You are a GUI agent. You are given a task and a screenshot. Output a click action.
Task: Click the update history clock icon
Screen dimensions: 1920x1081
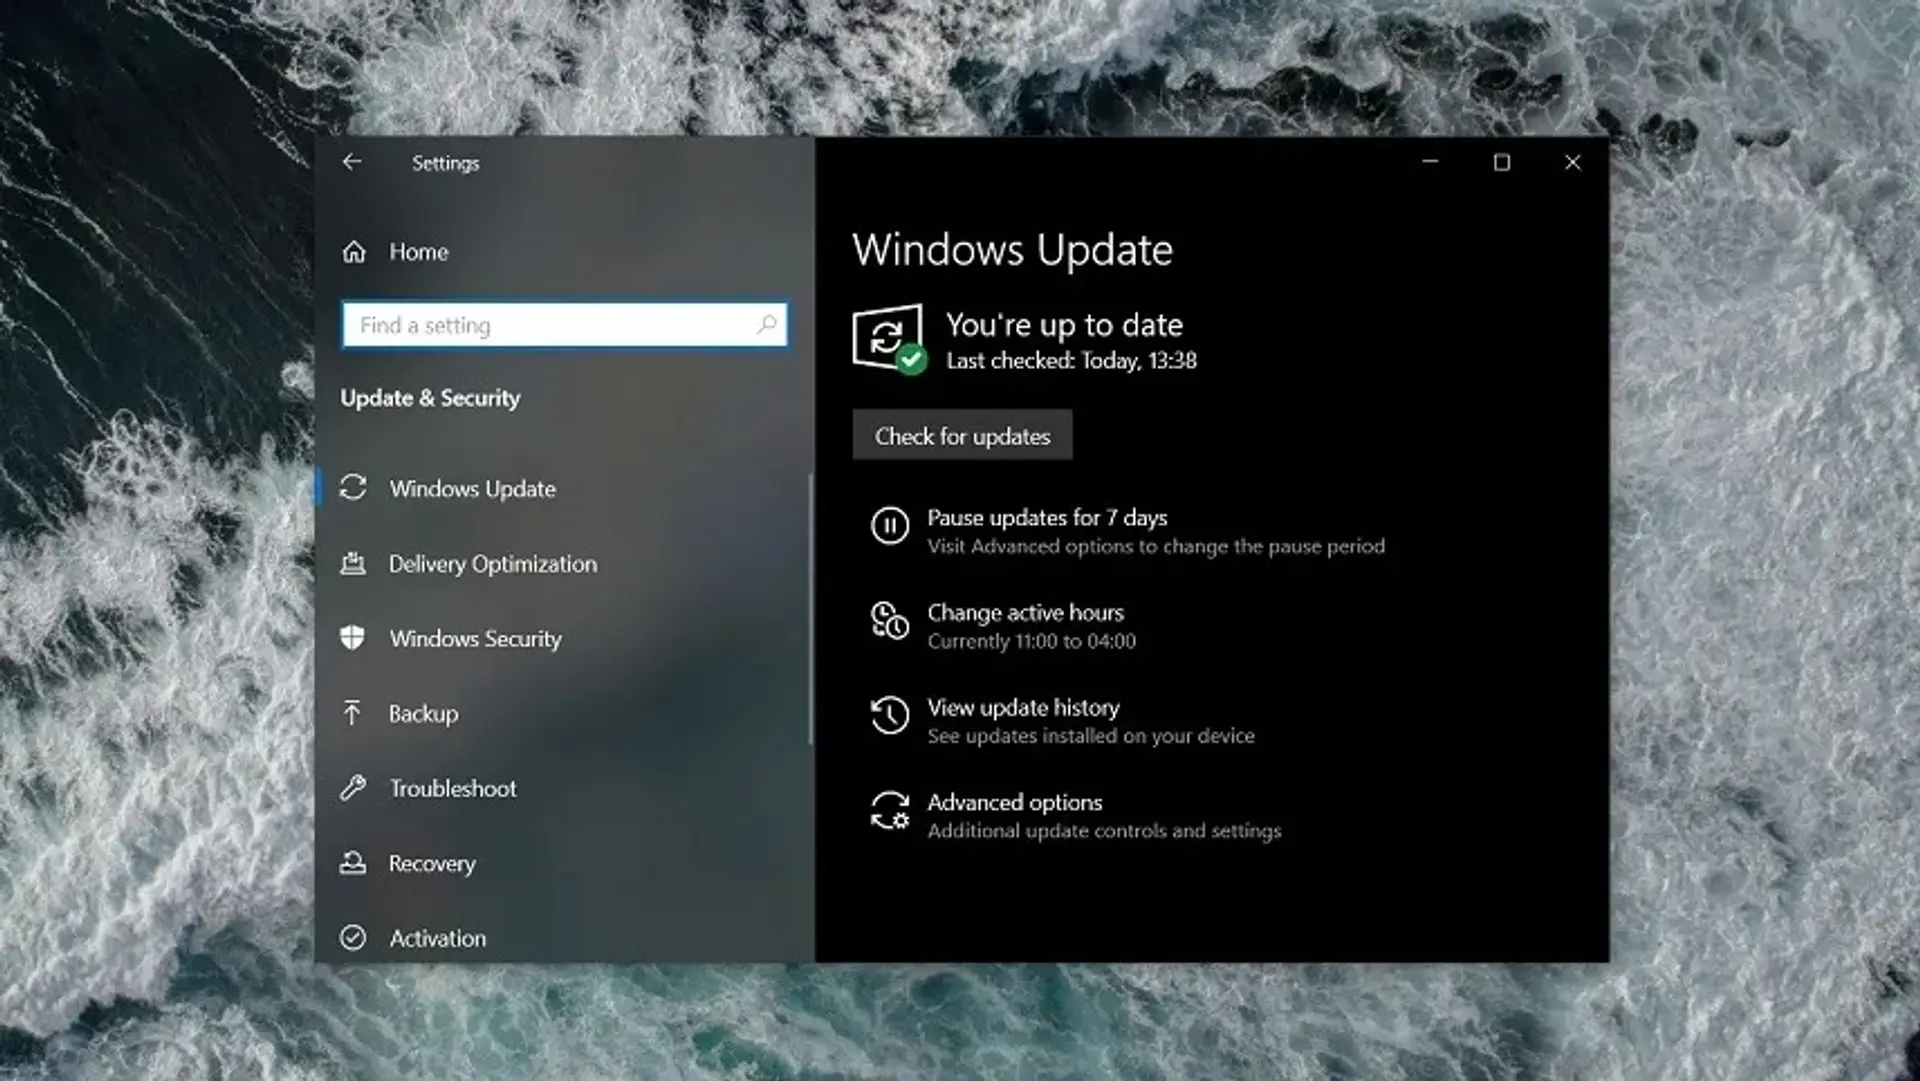click(x=890, y=715)
